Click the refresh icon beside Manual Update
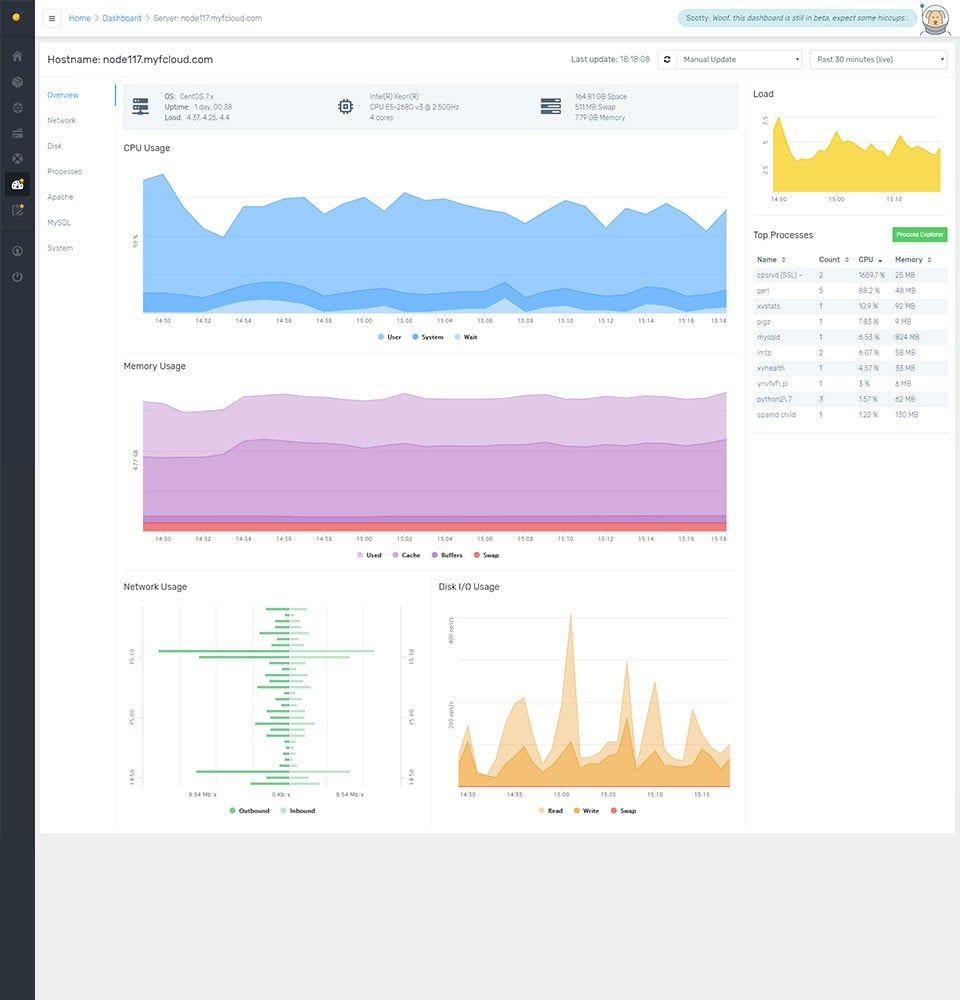This screenshot has height=1000, width=960. 666,60
